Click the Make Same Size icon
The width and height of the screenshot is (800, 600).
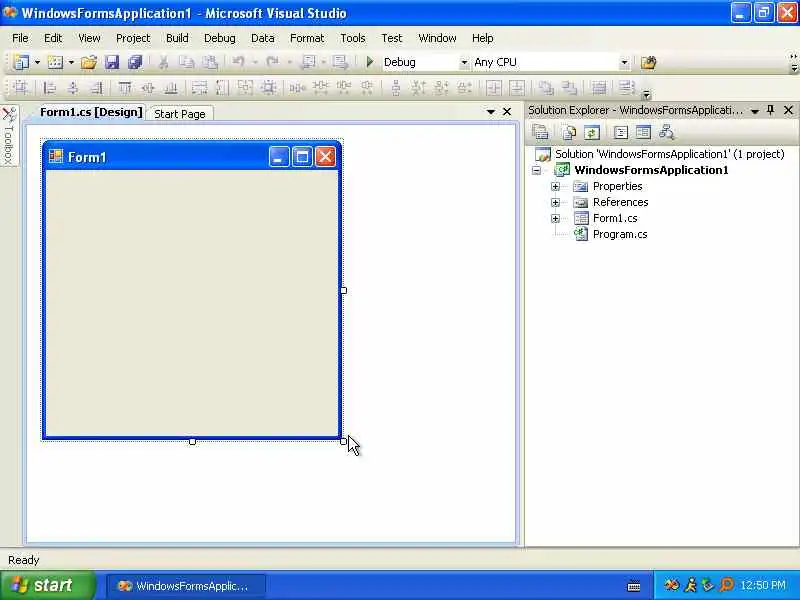(x=245, y=88)
